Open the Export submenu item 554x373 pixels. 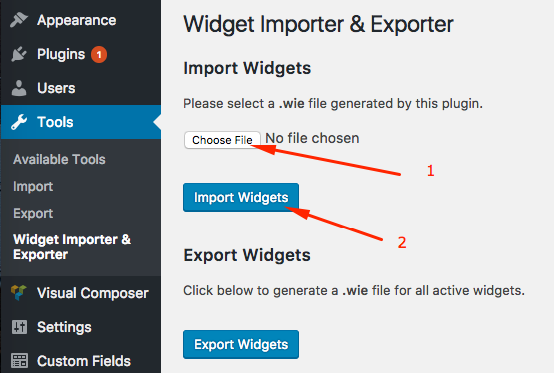[x=33, y=213]
